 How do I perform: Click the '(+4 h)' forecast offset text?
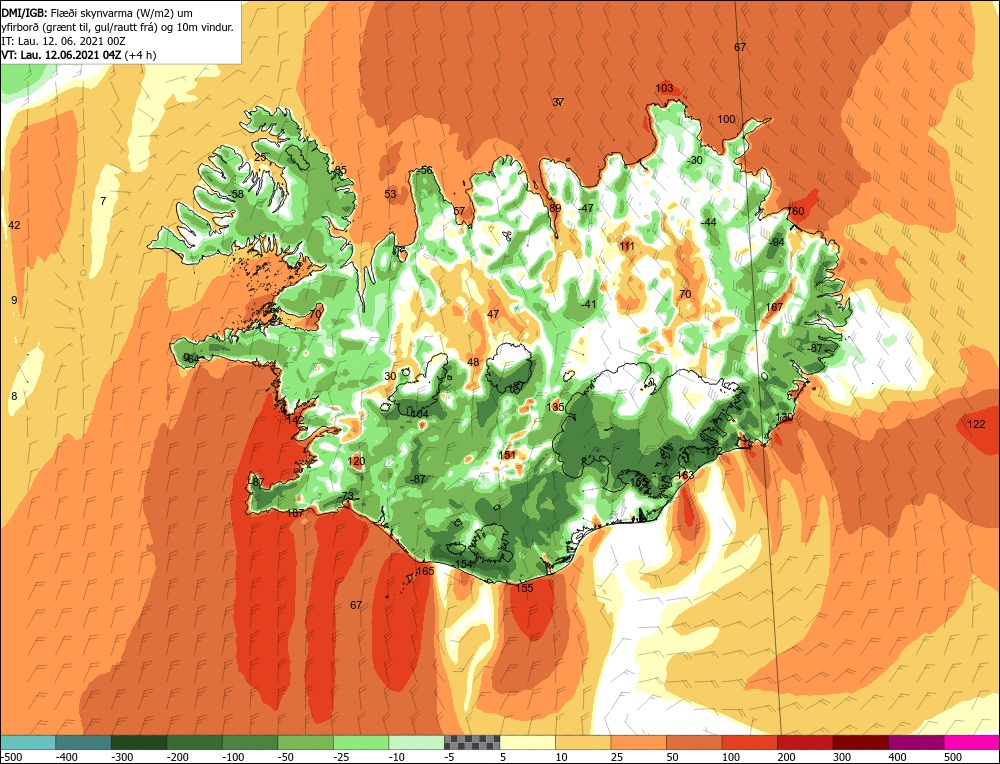tap(140, 55)
